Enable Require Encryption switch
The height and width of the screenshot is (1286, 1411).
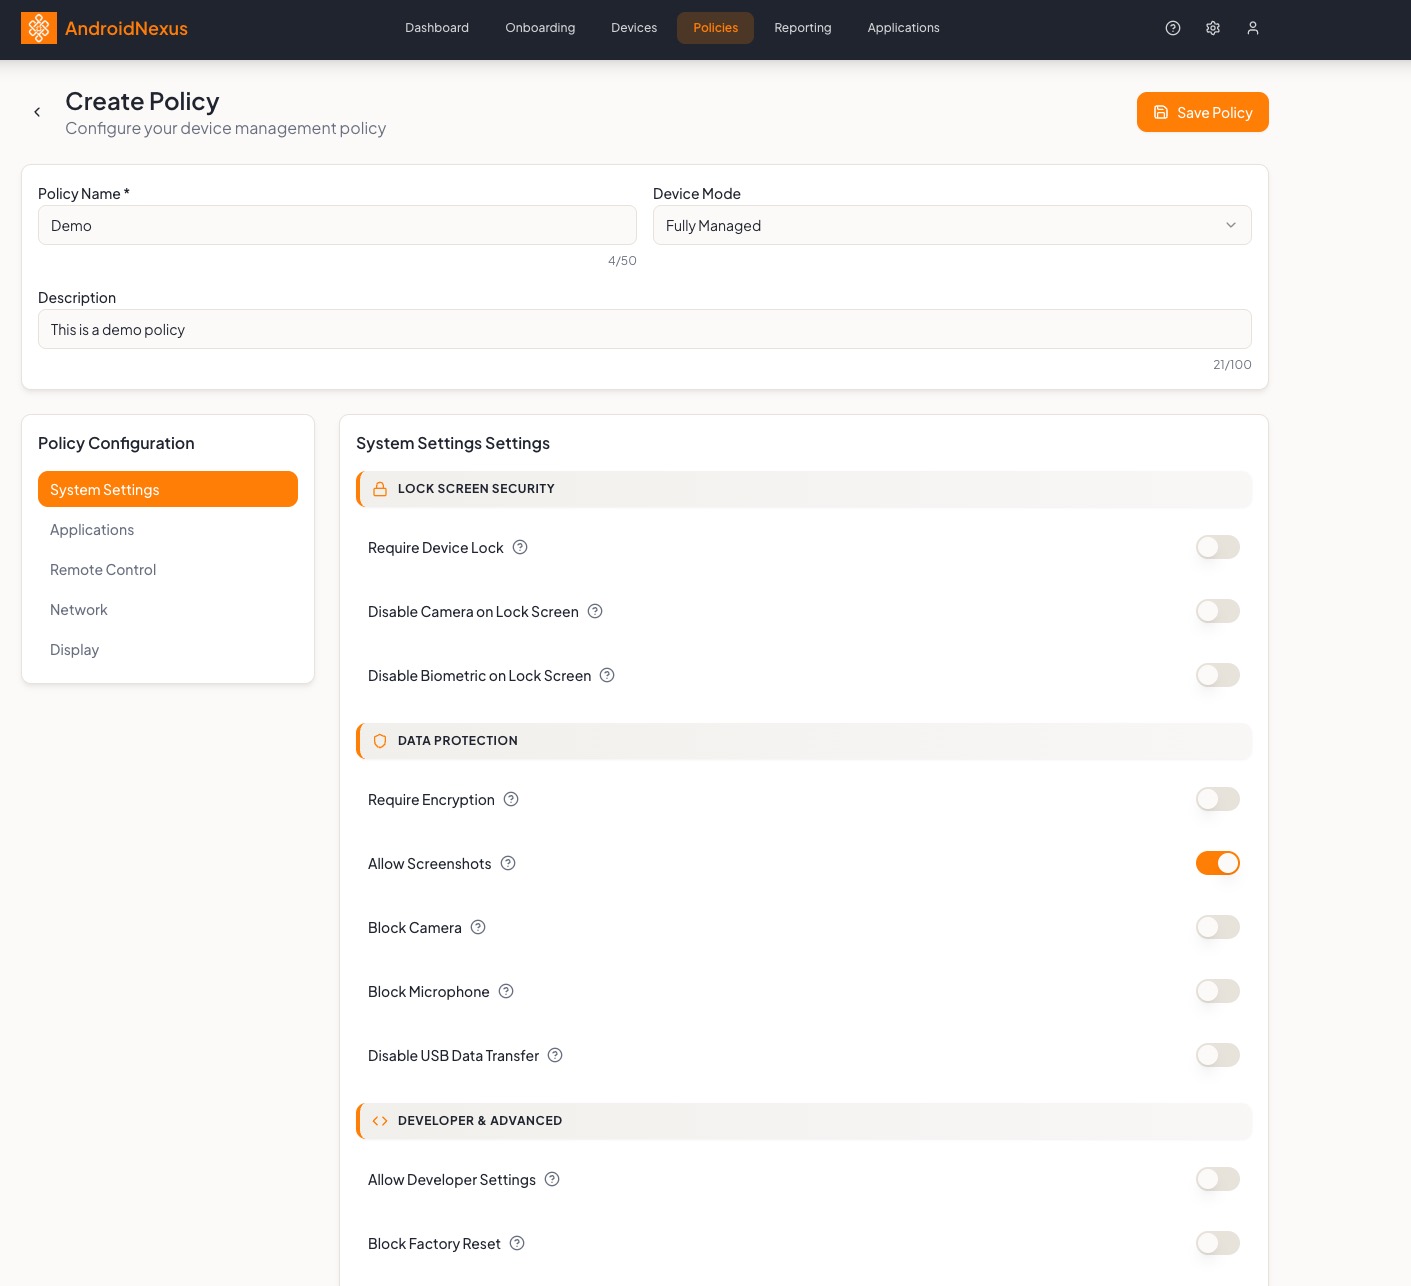pos(1218,799)
